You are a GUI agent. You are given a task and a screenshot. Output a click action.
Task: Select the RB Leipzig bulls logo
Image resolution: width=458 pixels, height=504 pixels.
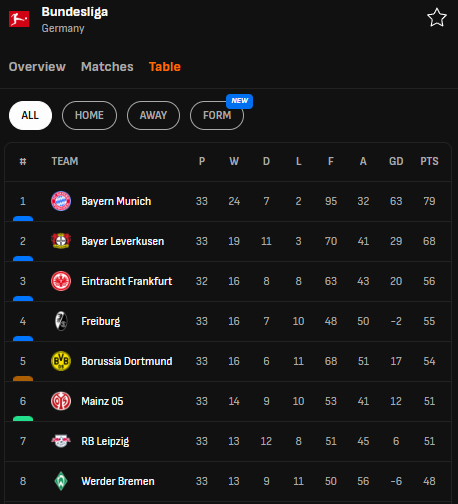[x=61, y=441]
